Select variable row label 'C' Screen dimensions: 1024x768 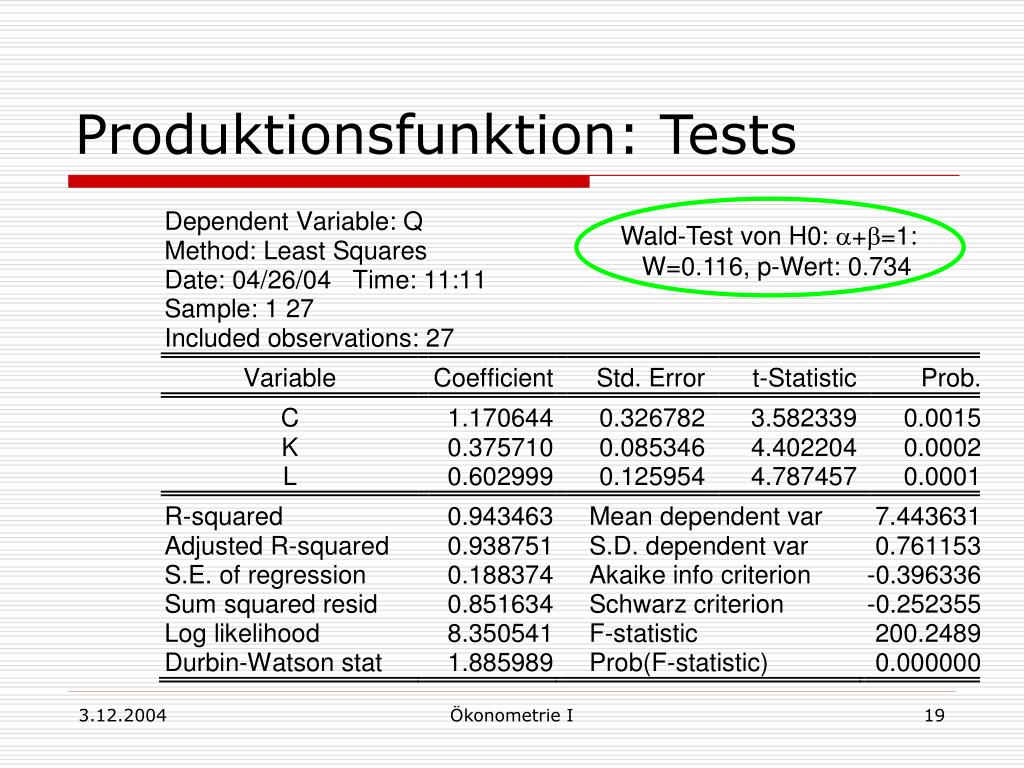pos(289,418)
